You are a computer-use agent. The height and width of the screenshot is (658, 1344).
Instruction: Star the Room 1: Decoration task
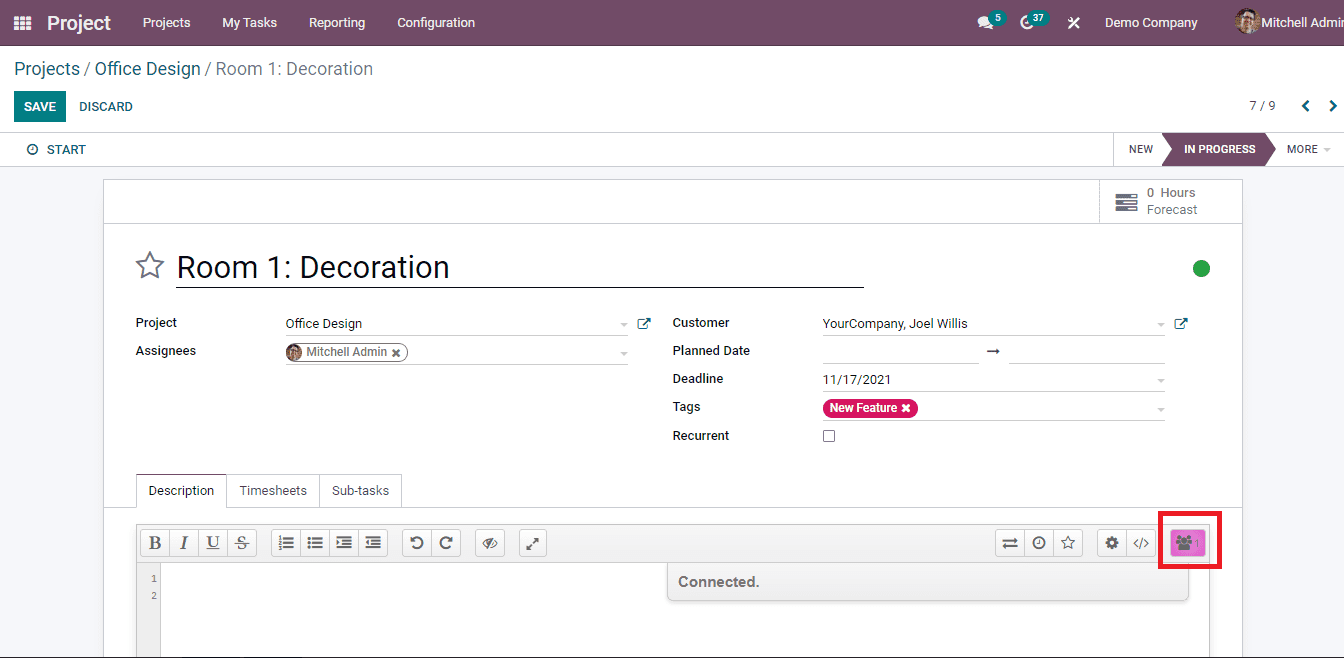point(149,266)
